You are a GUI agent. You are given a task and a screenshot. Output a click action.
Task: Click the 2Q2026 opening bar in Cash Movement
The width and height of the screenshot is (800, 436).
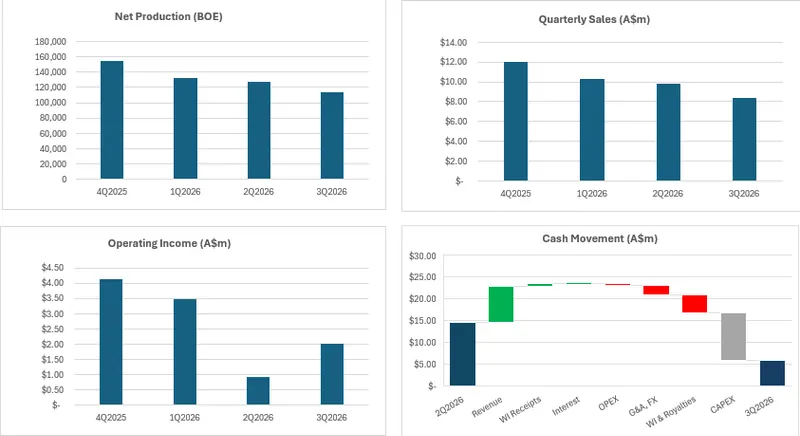[462, 354]
